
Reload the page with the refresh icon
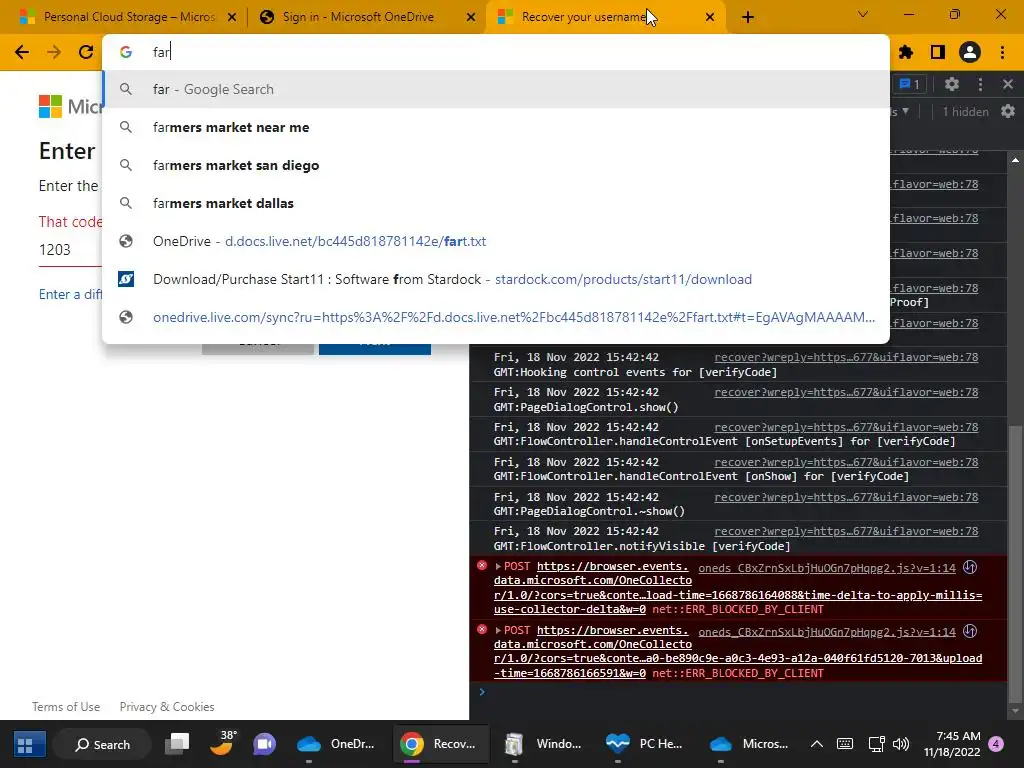pyautogui.click(x=86, y=52)
